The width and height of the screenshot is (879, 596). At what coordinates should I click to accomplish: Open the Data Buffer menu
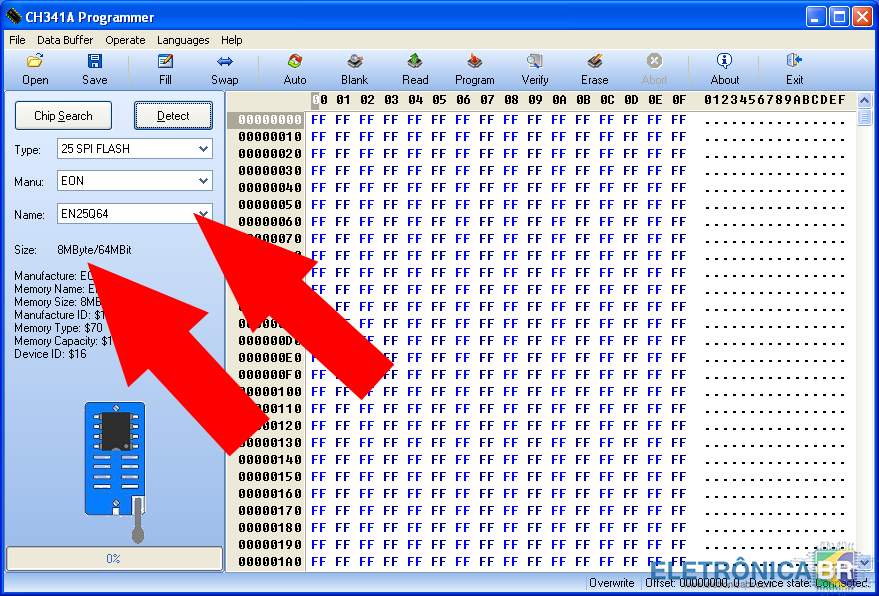tap(65, 40)
